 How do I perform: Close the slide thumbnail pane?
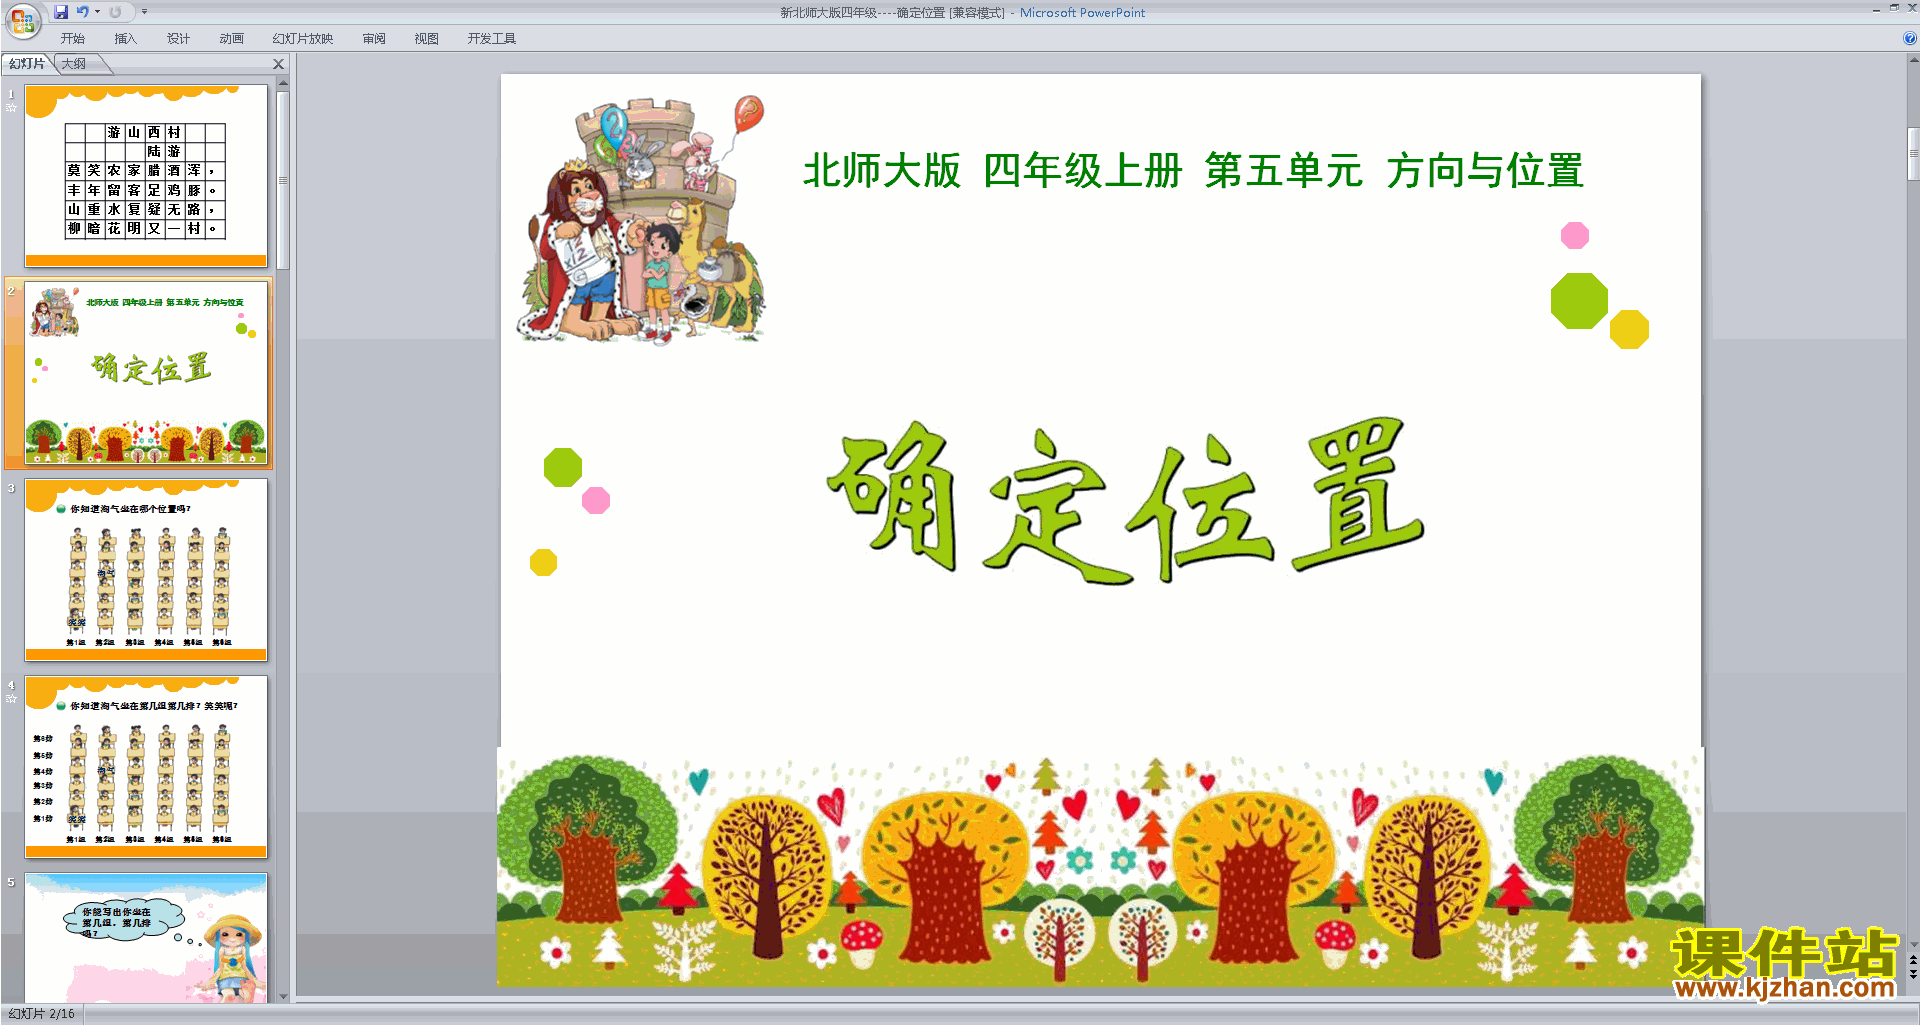coord(279,64)
